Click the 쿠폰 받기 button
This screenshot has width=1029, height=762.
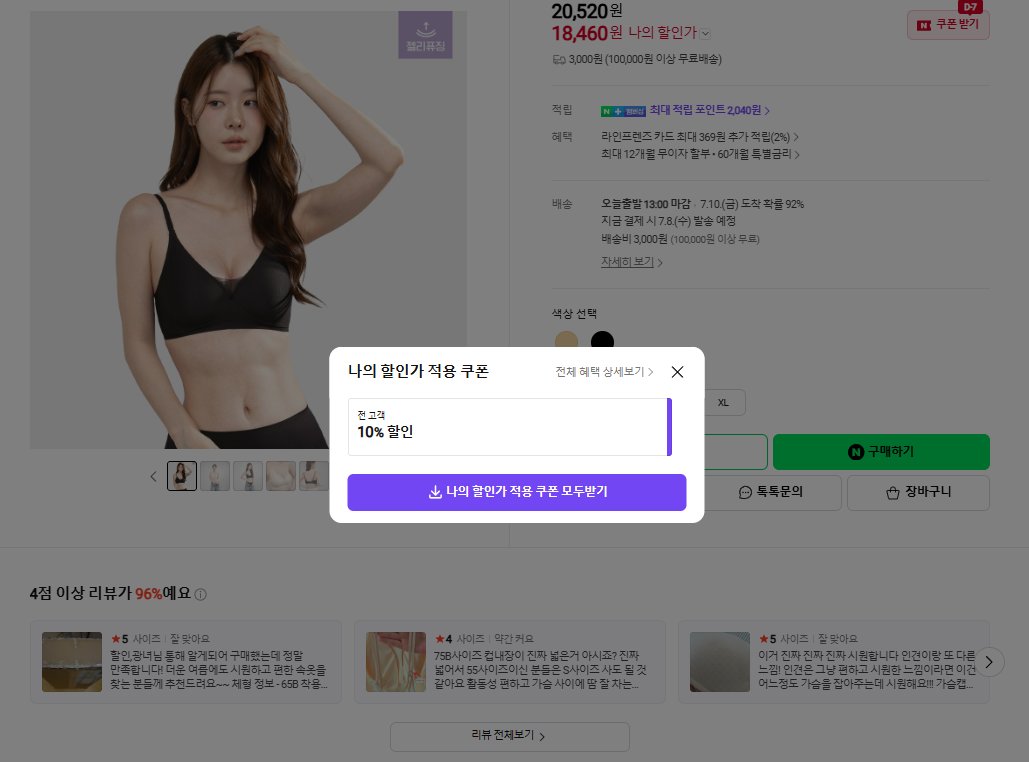tap(948, 25)
